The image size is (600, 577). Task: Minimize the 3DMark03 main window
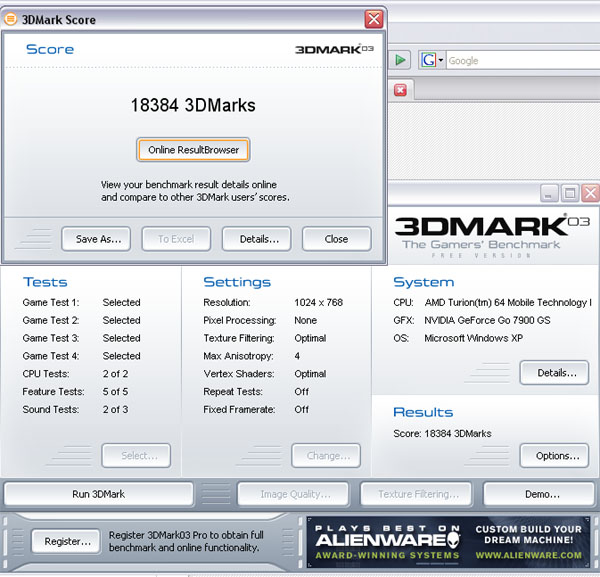(549, 193)
